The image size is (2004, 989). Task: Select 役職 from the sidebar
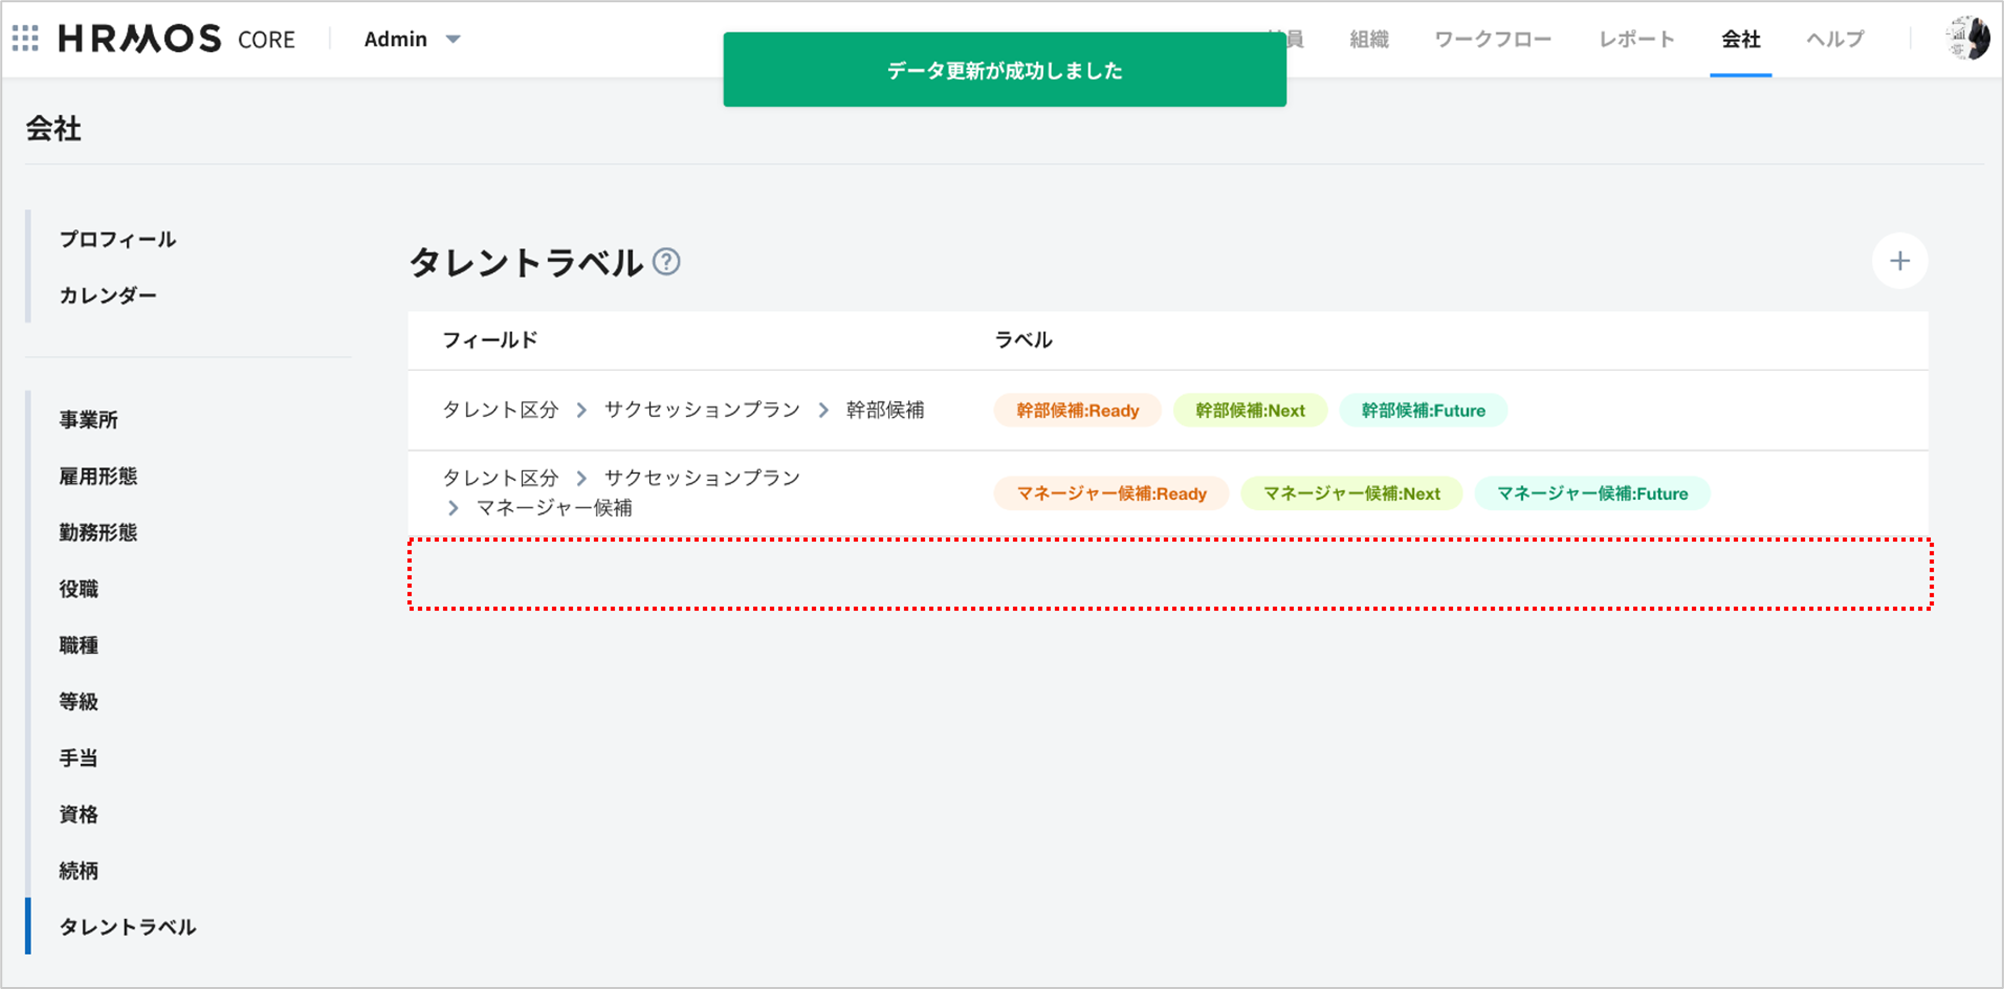[x=78, y=589]
